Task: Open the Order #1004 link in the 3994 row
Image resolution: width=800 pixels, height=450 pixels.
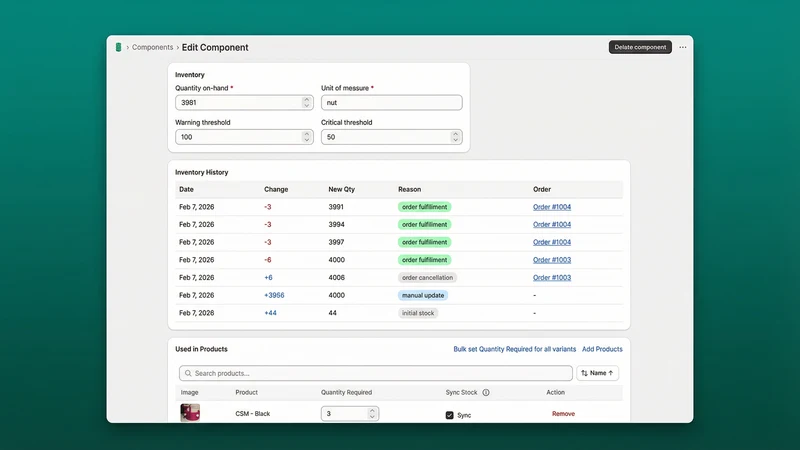Action: click(552, 224)
